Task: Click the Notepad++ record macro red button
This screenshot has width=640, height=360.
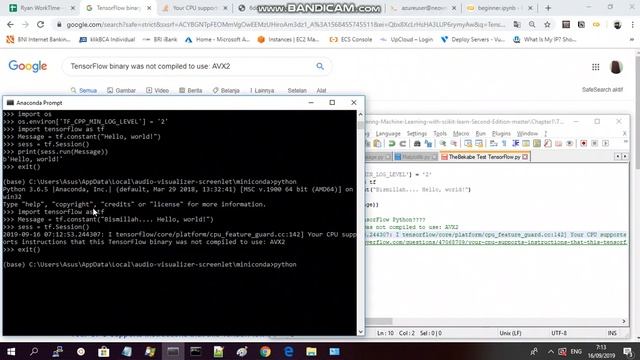Action: click(583, 143)
